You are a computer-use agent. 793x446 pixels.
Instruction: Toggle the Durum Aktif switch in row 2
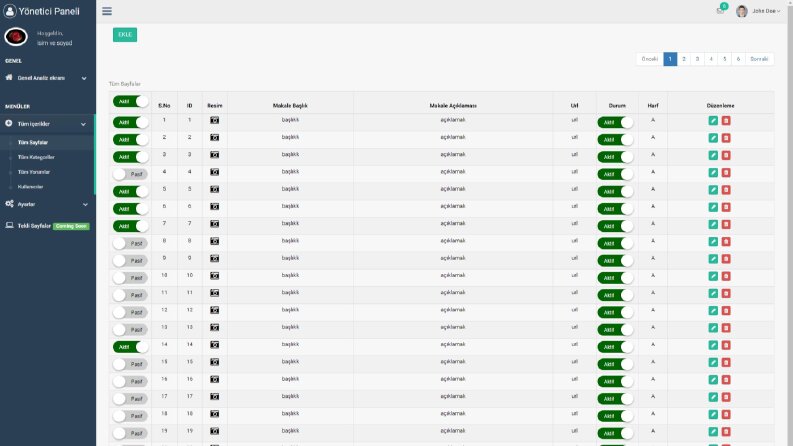tap(615, 140)
